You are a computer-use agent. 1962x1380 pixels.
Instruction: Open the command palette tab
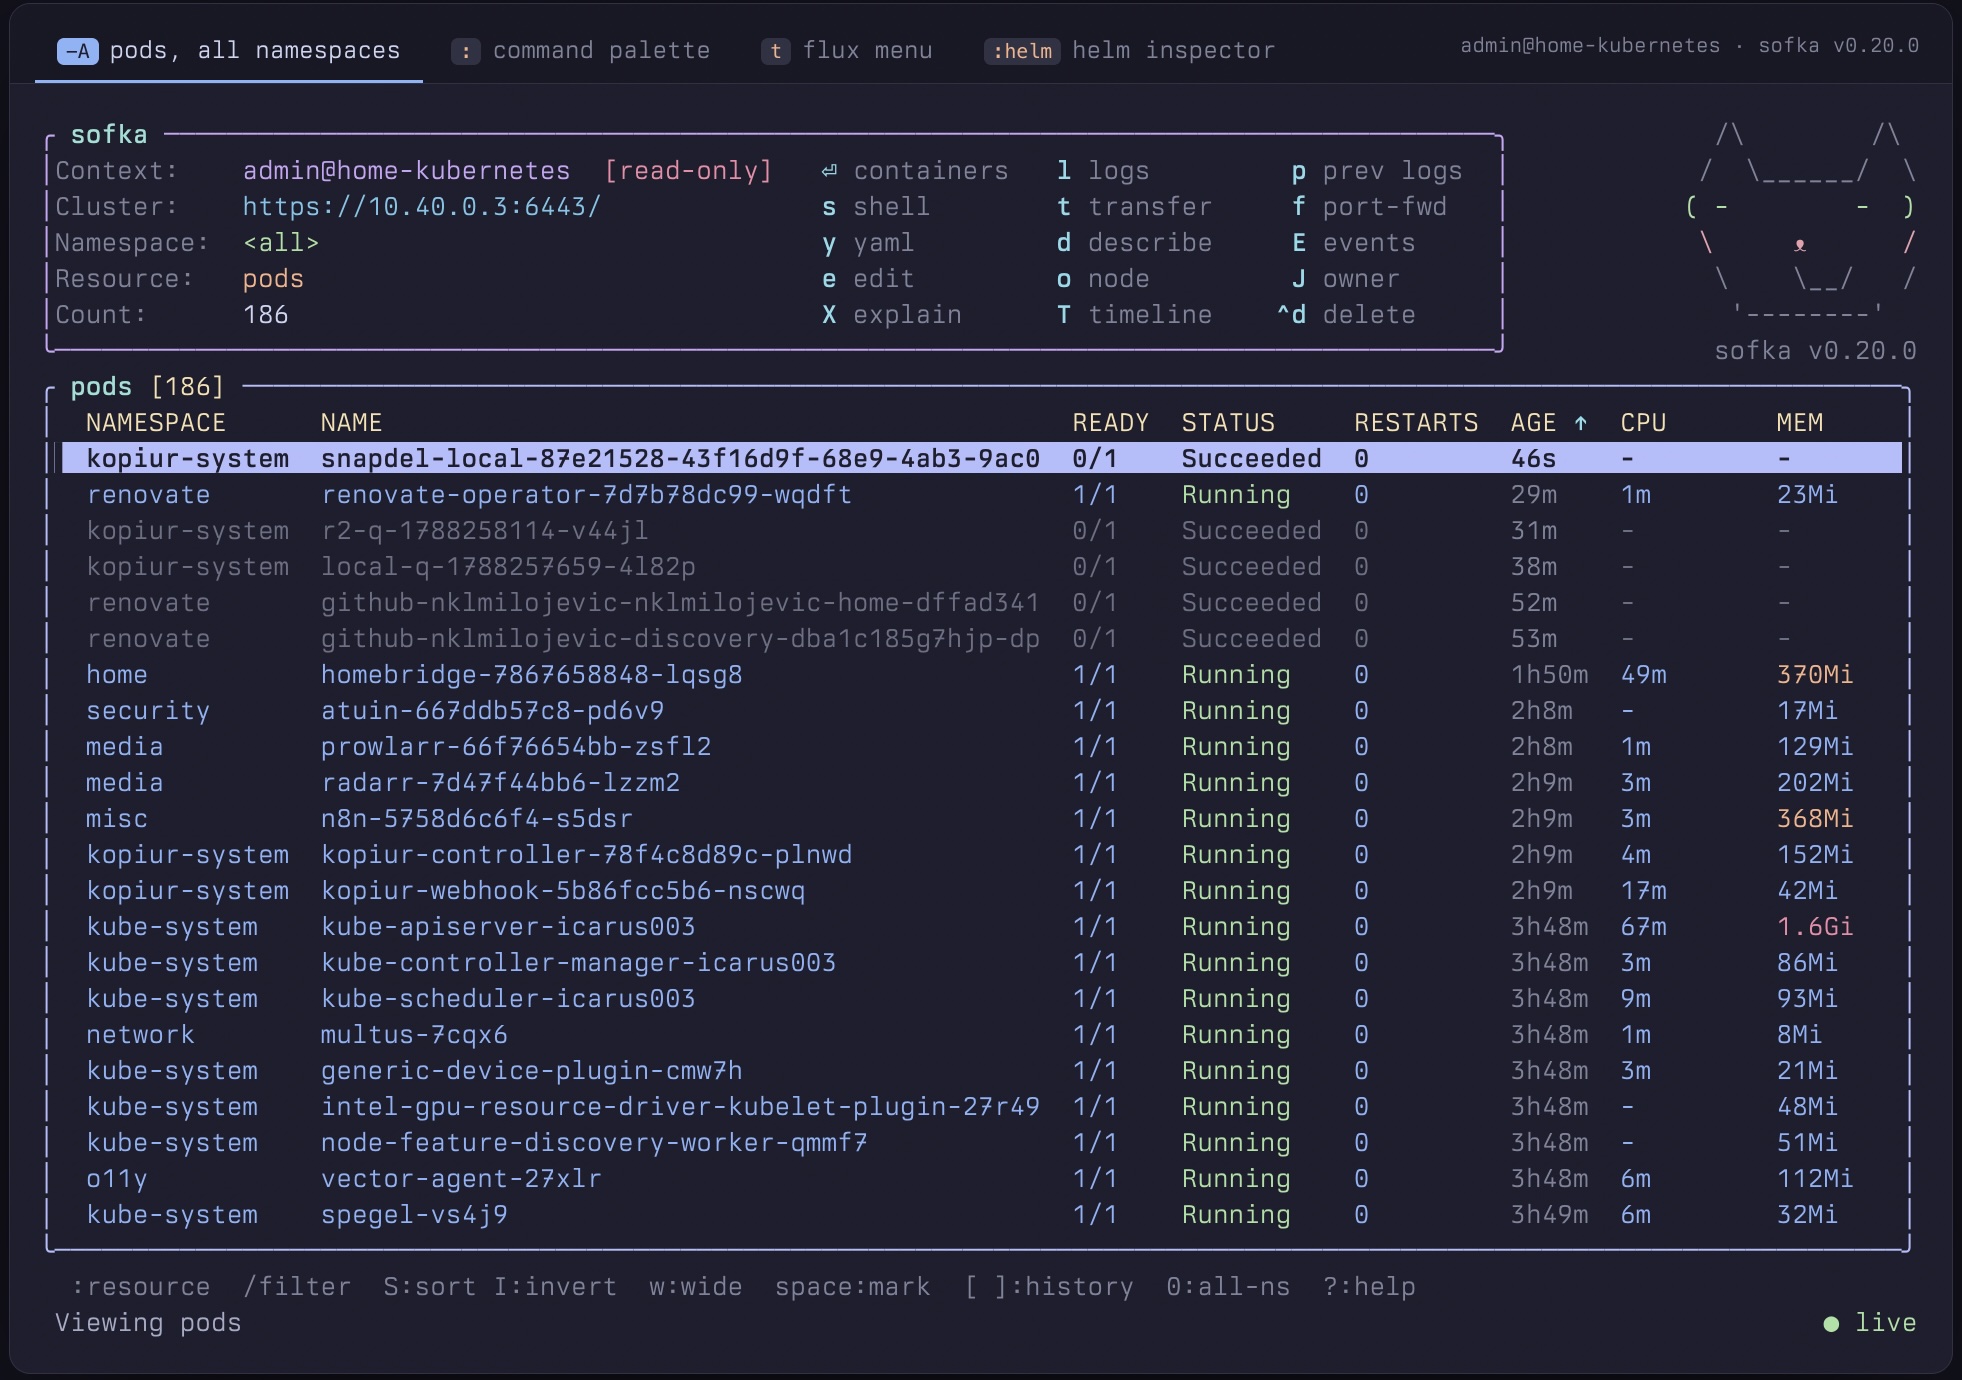pyautogui.click(x=580, y=51)
